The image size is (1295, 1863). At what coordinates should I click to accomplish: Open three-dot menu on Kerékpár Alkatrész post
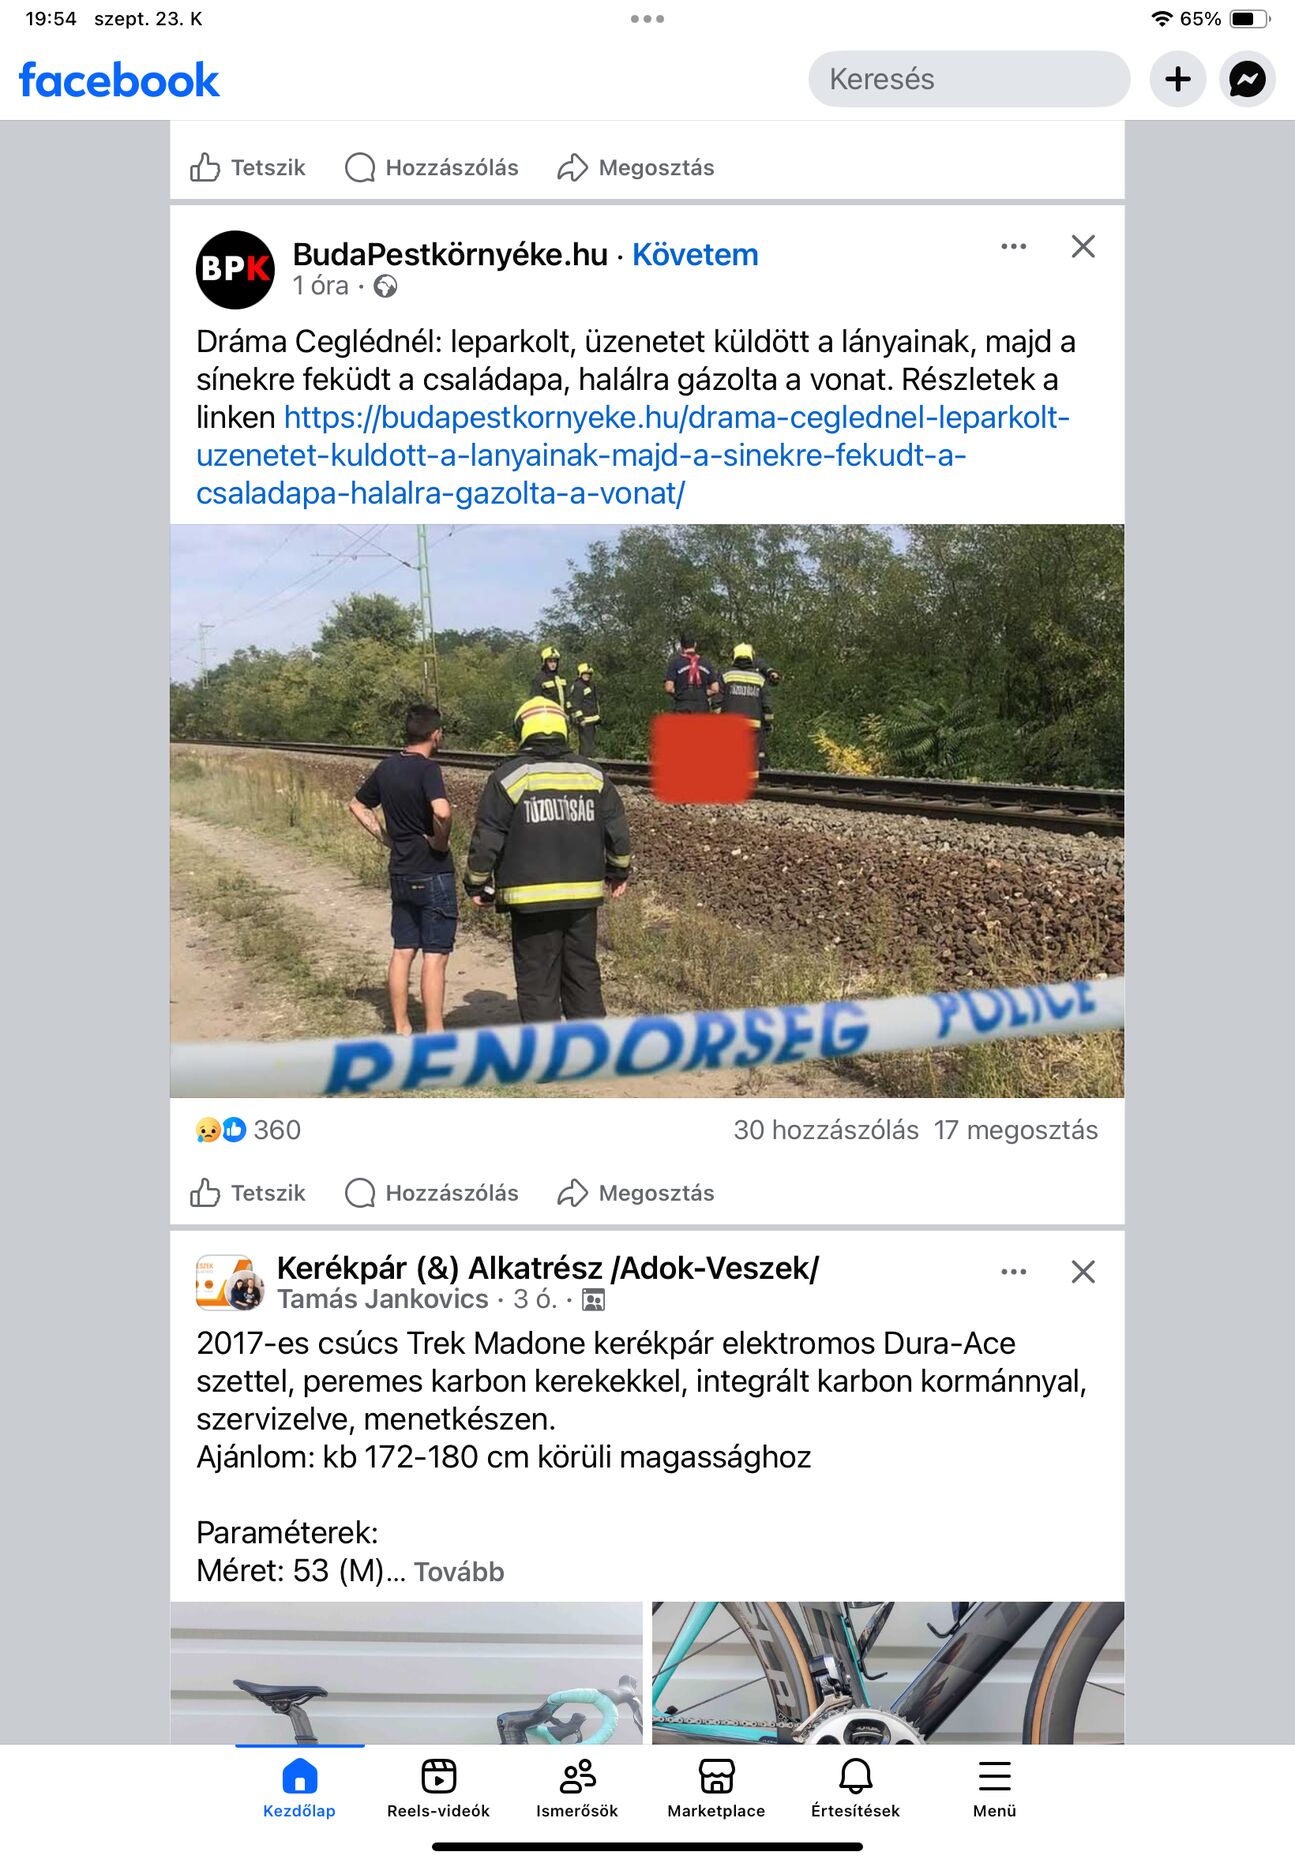[x=1014, y=1272]
